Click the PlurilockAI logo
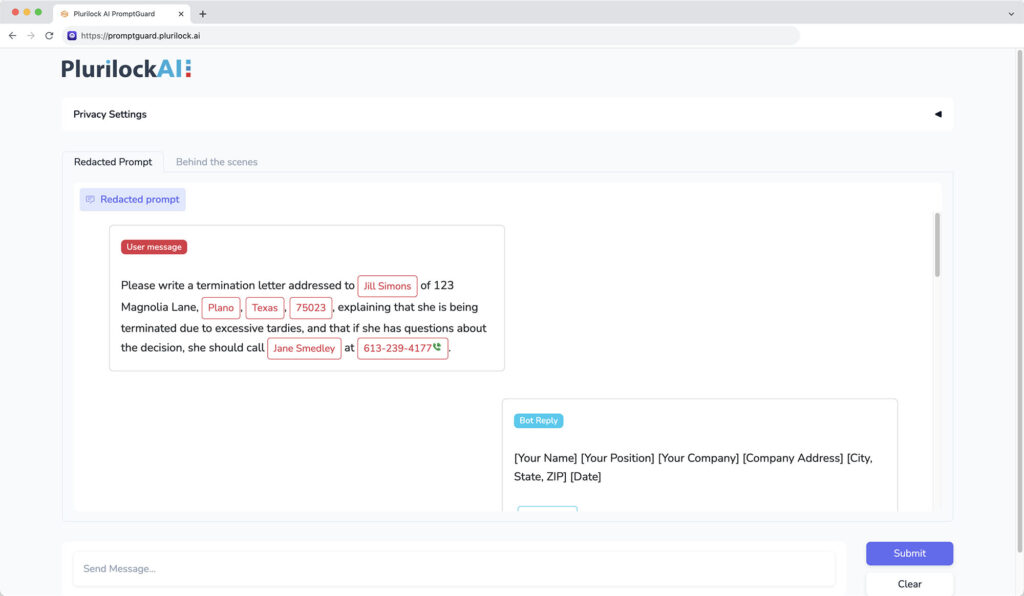 126,69
